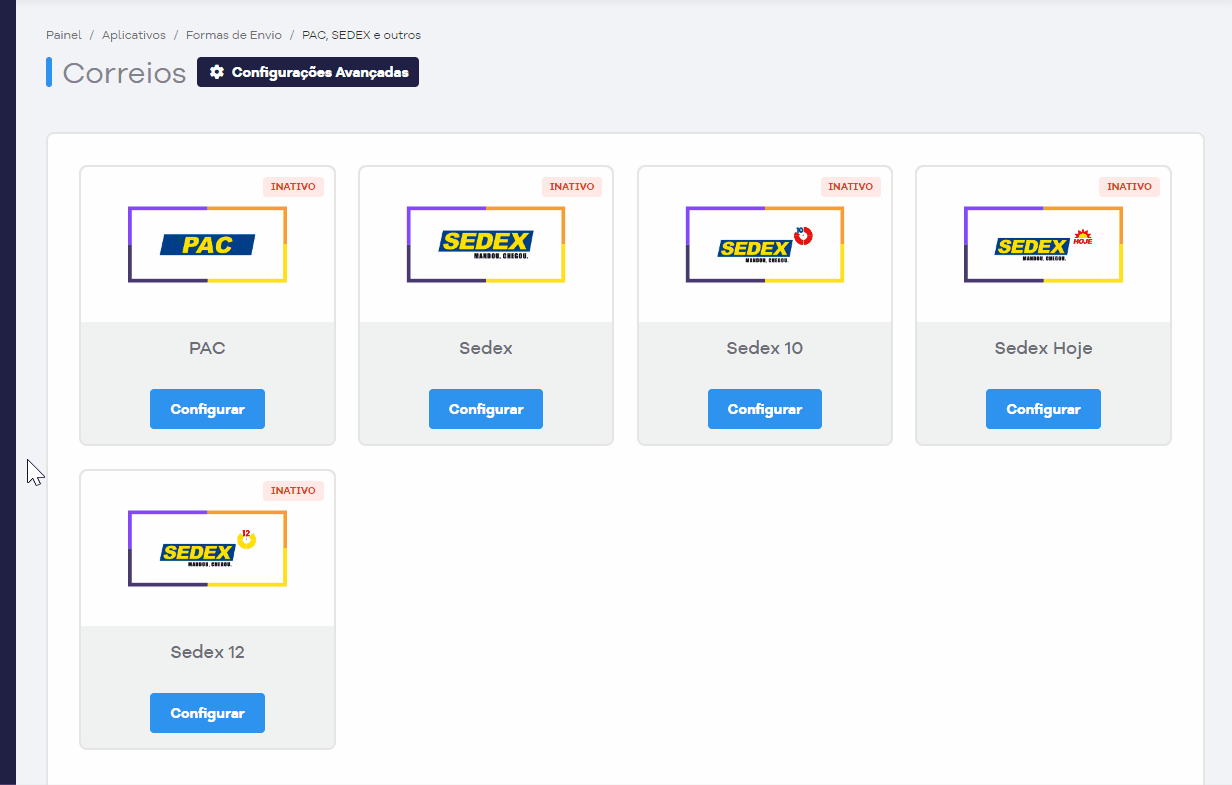Image resolution: width=1232 pixels, height=785 pixels.
Task: Go to Painel breadcrumb
Action: 64,35
